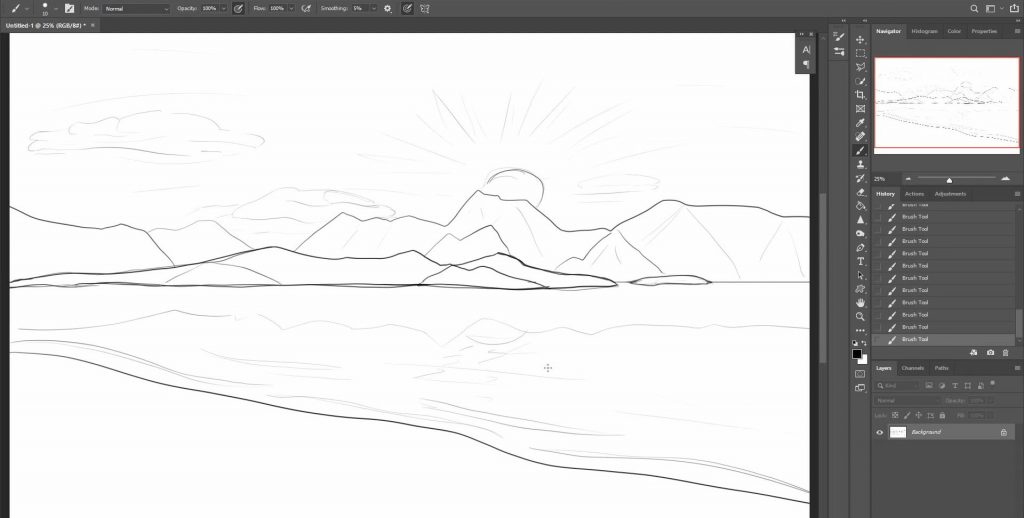Viewport: 1024px width, 518px height.
Task: Switch to the Actions tab
Action: coord(914,194)
